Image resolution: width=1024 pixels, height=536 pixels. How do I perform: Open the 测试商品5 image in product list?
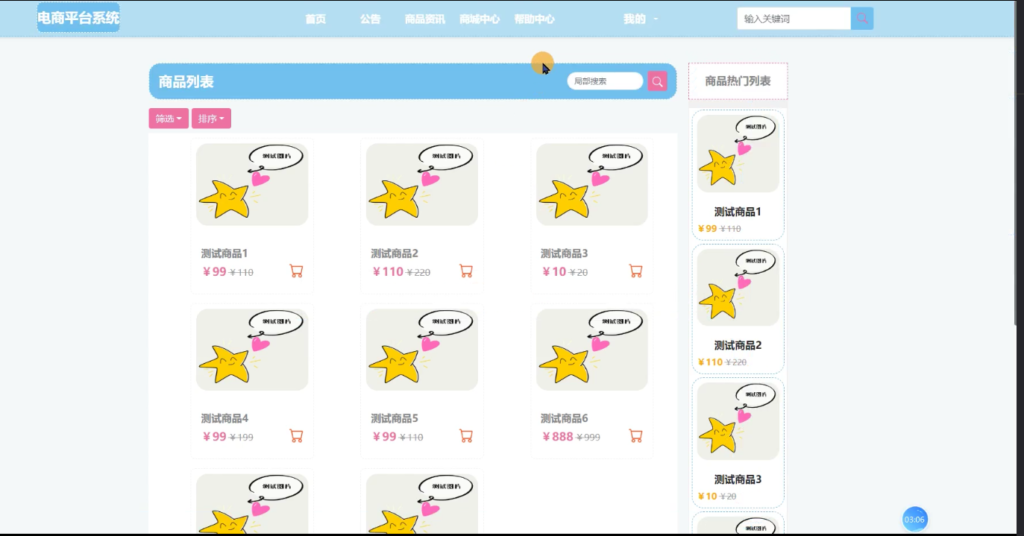[422, 350]
